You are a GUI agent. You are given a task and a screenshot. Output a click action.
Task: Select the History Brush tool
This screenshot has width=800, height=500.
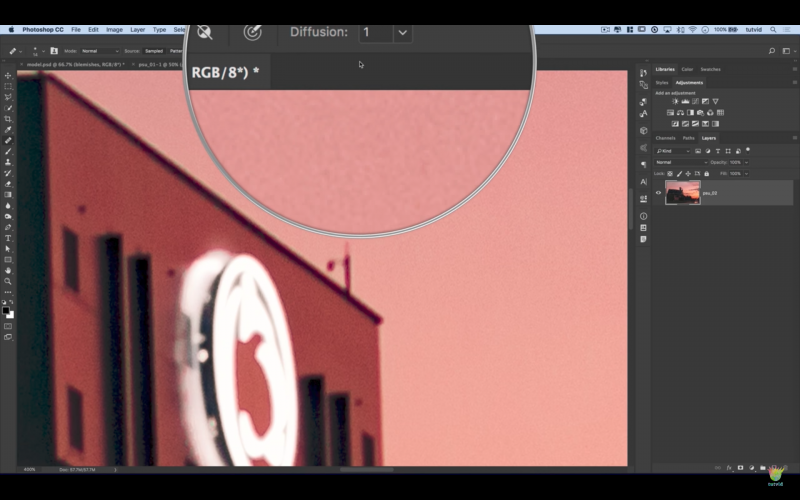coord(8,173)
